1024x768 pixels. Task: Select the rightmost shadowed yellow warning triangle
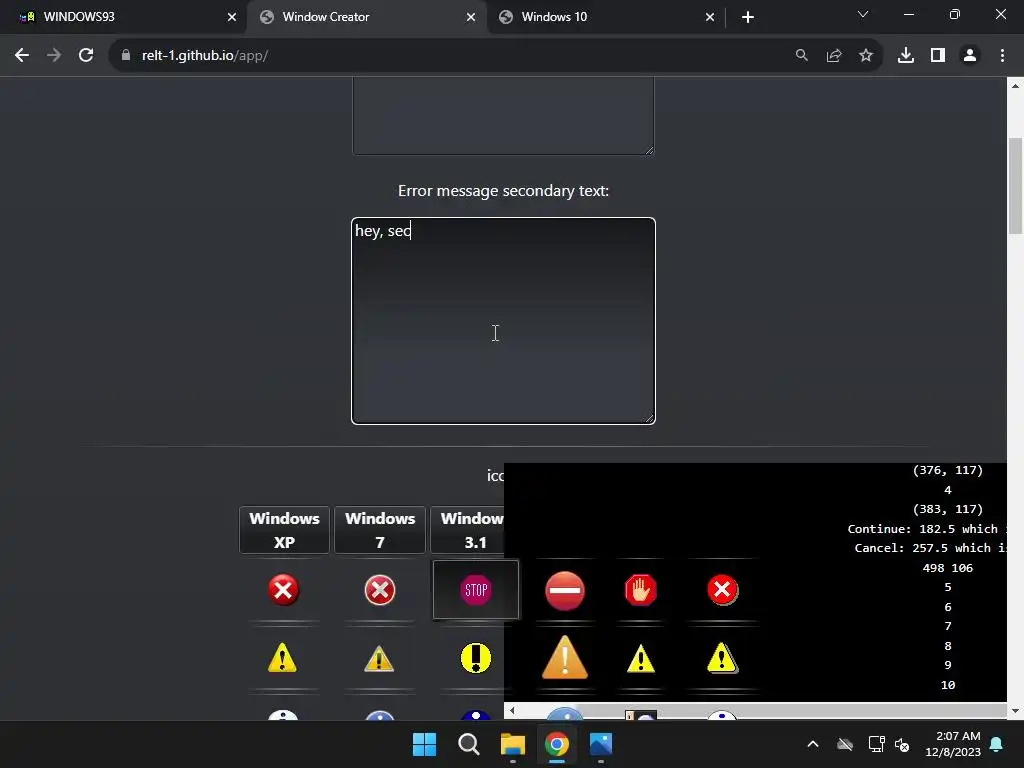tap(722, 658)
